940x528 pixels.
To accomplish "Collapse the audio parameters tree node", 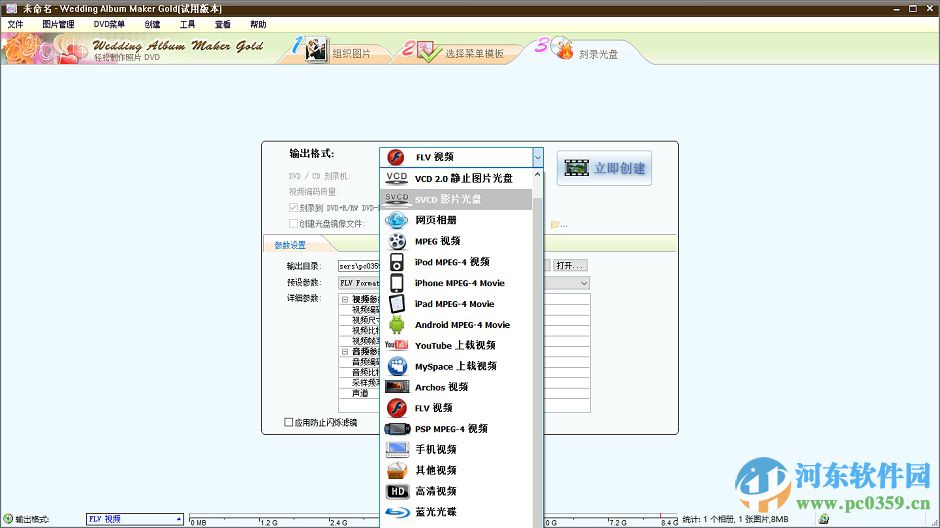I will [345, 351].
